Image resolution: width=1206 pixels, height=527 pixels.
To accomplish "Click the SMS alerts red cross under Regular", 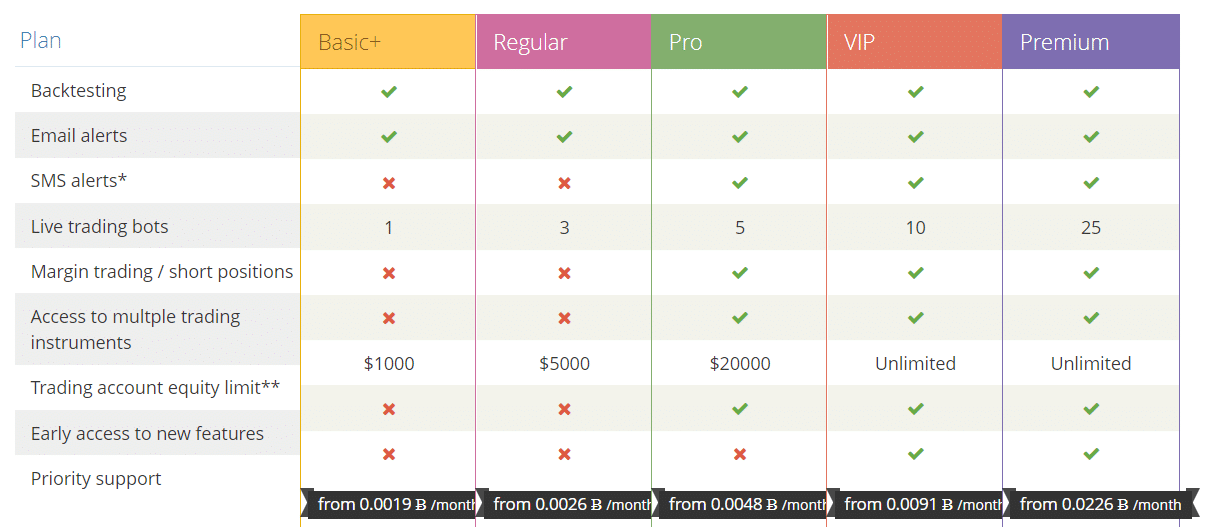I will coord(564,183).
